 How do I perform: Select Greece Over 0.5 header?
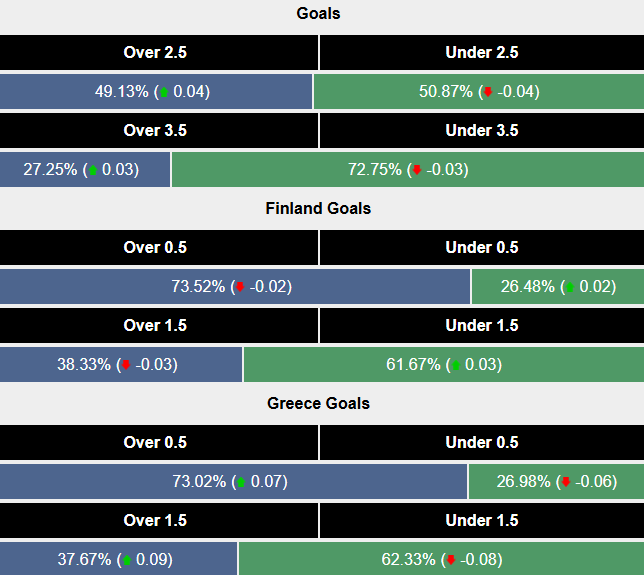pos(155,443)
